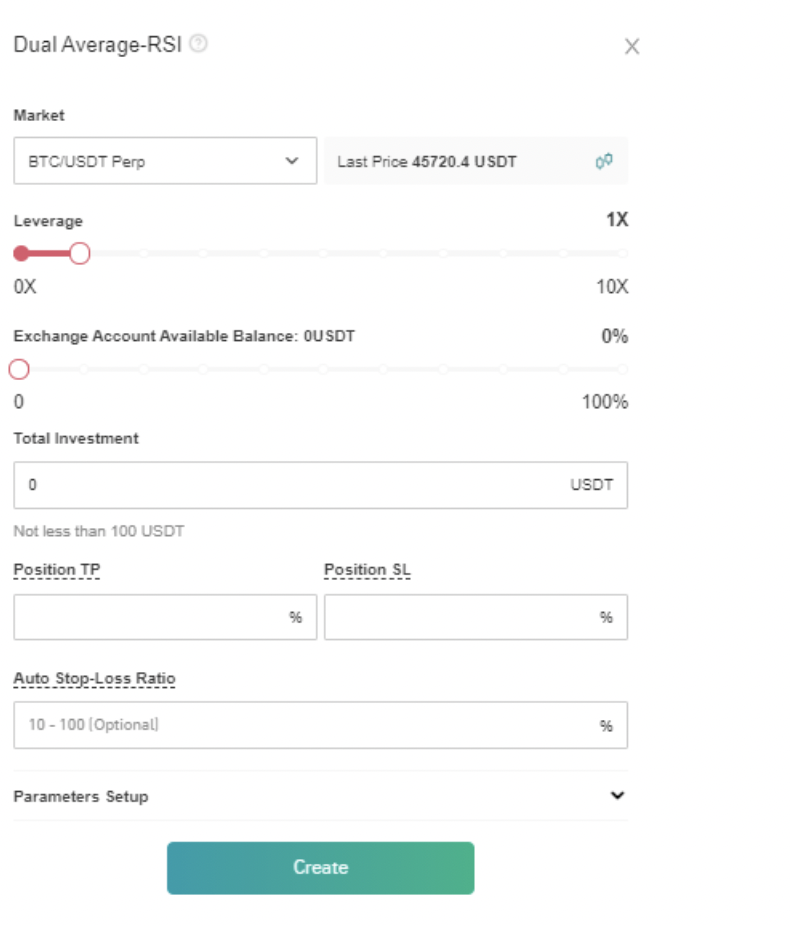Viewport: 790px width, 926px height.
Task: Click the Position SL percentage field
Action: pos(460,617)
